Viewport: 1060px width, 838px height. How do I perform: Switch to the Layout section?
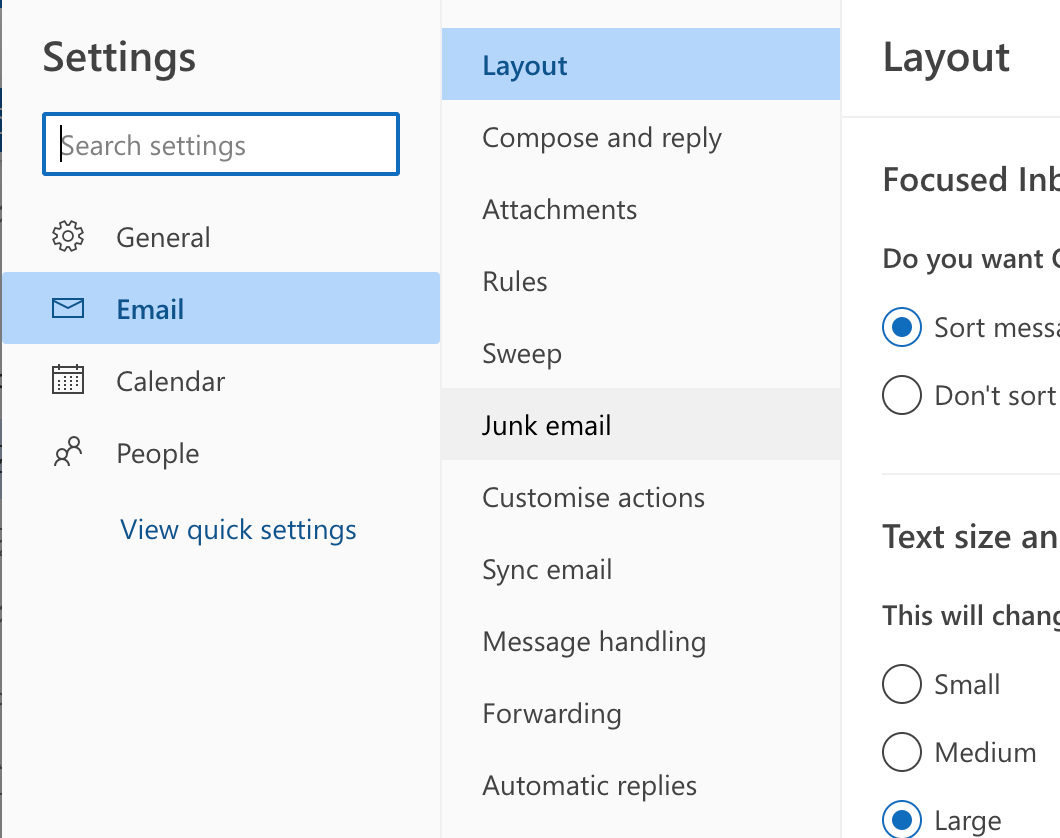pos(524,63)
